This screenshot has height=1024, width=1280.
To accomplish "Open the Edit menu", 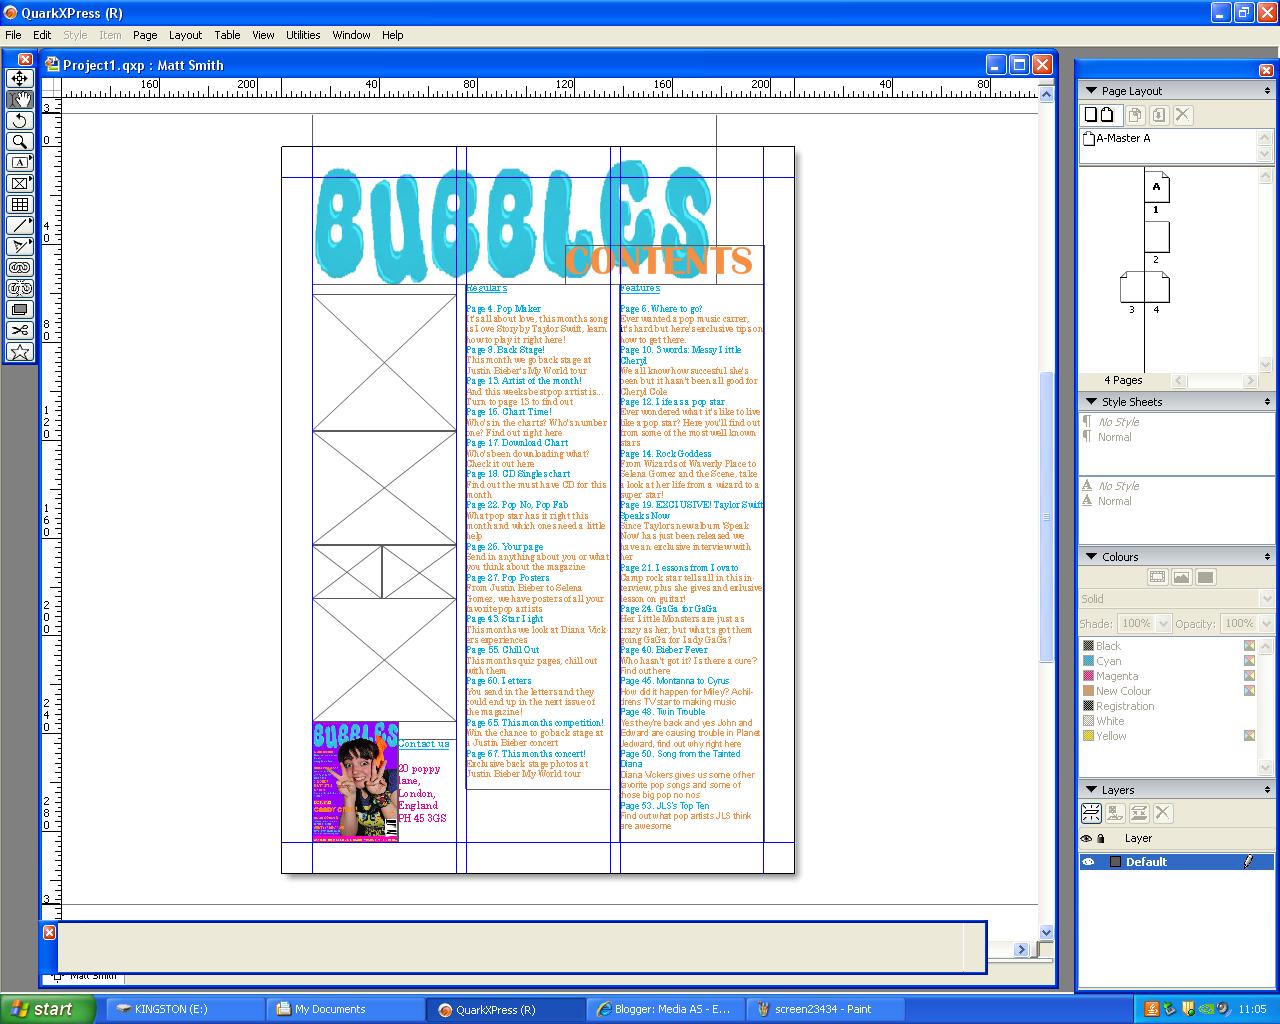I will tap(42, 35).
